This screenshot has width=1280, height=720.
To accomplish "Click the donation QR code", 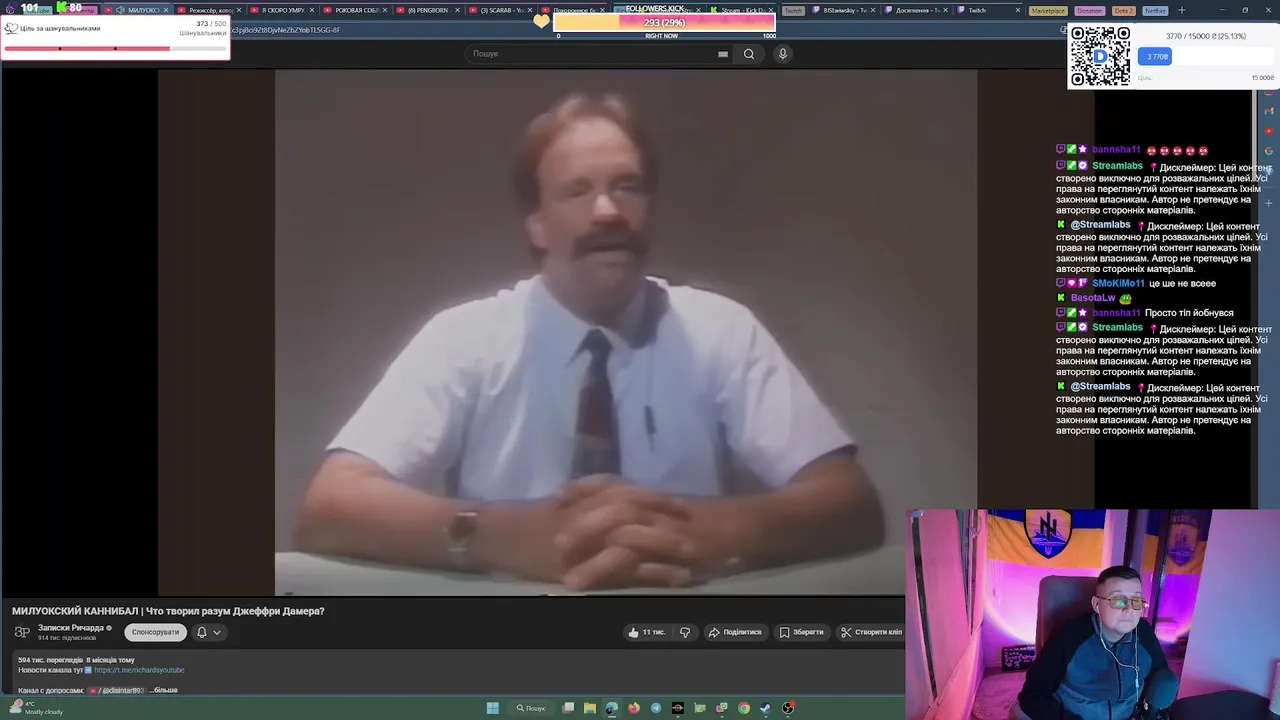I will click(x=1100, y=56).
